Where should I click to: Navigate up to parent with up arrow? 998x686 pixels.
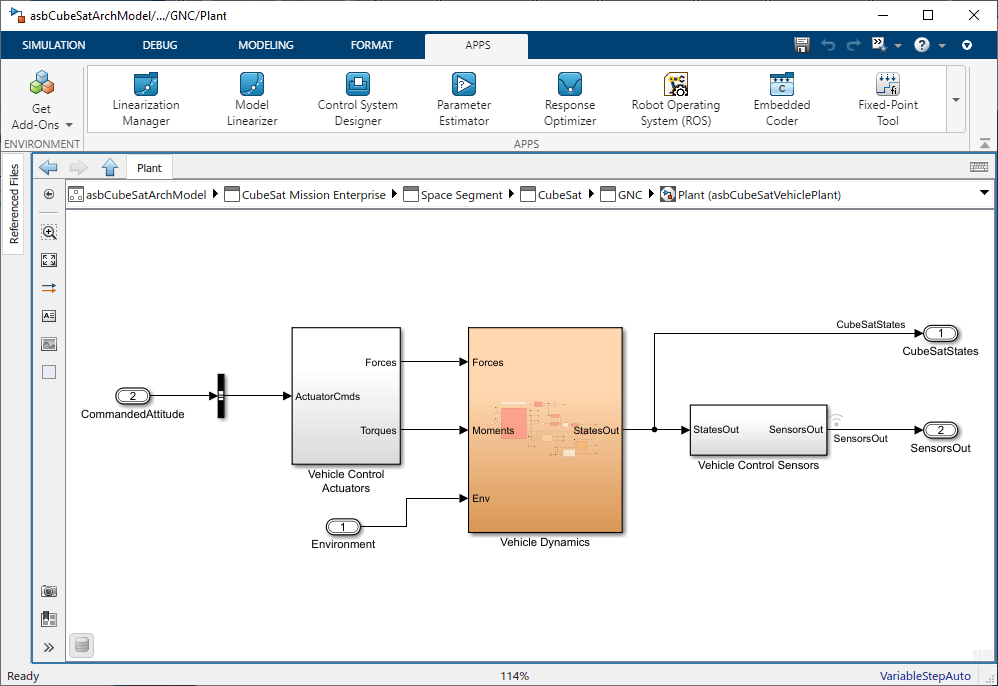(110, 168)
